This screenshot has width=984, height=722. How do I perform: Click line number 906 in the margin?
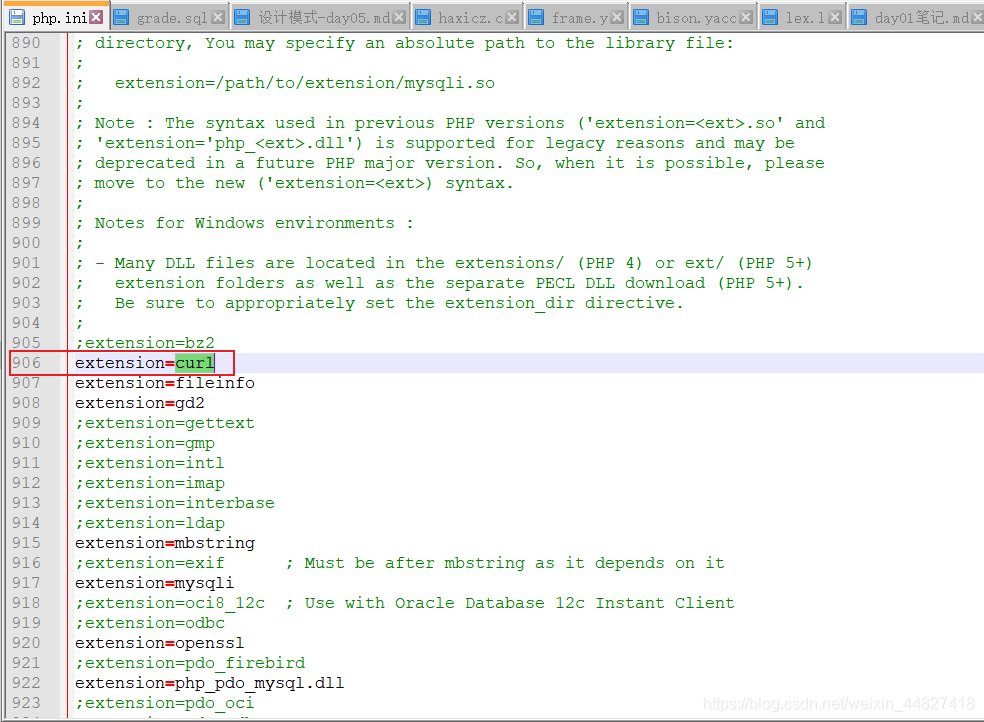click(26, 363)
